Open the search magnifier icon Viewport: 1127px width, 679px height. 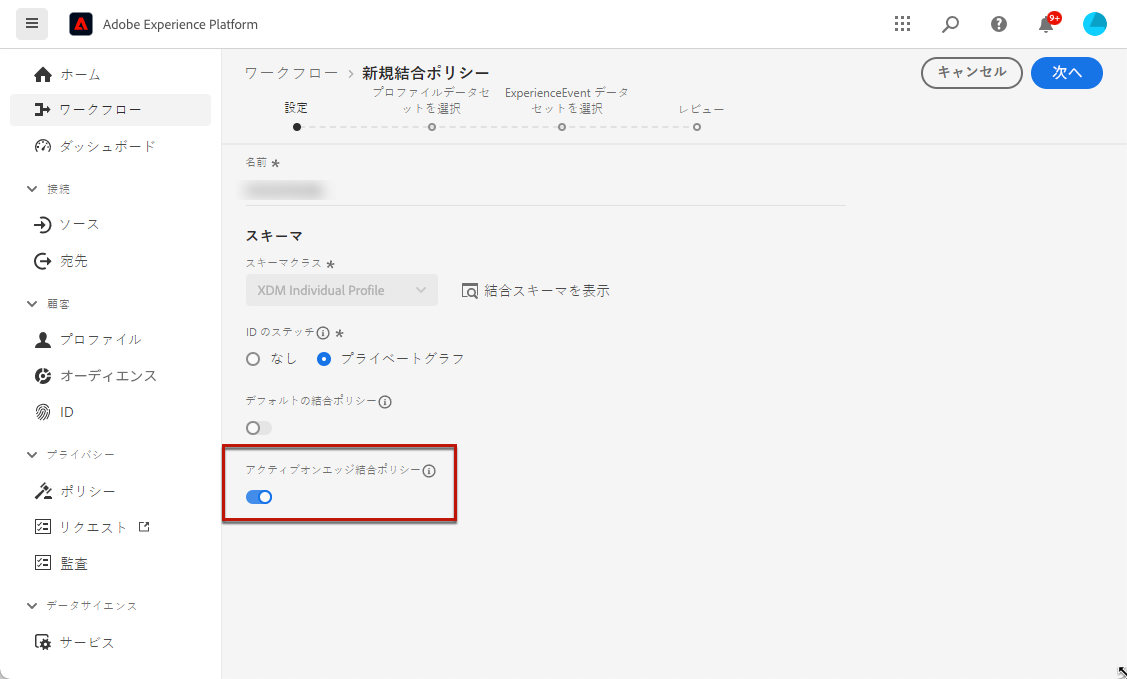[950, 24]
